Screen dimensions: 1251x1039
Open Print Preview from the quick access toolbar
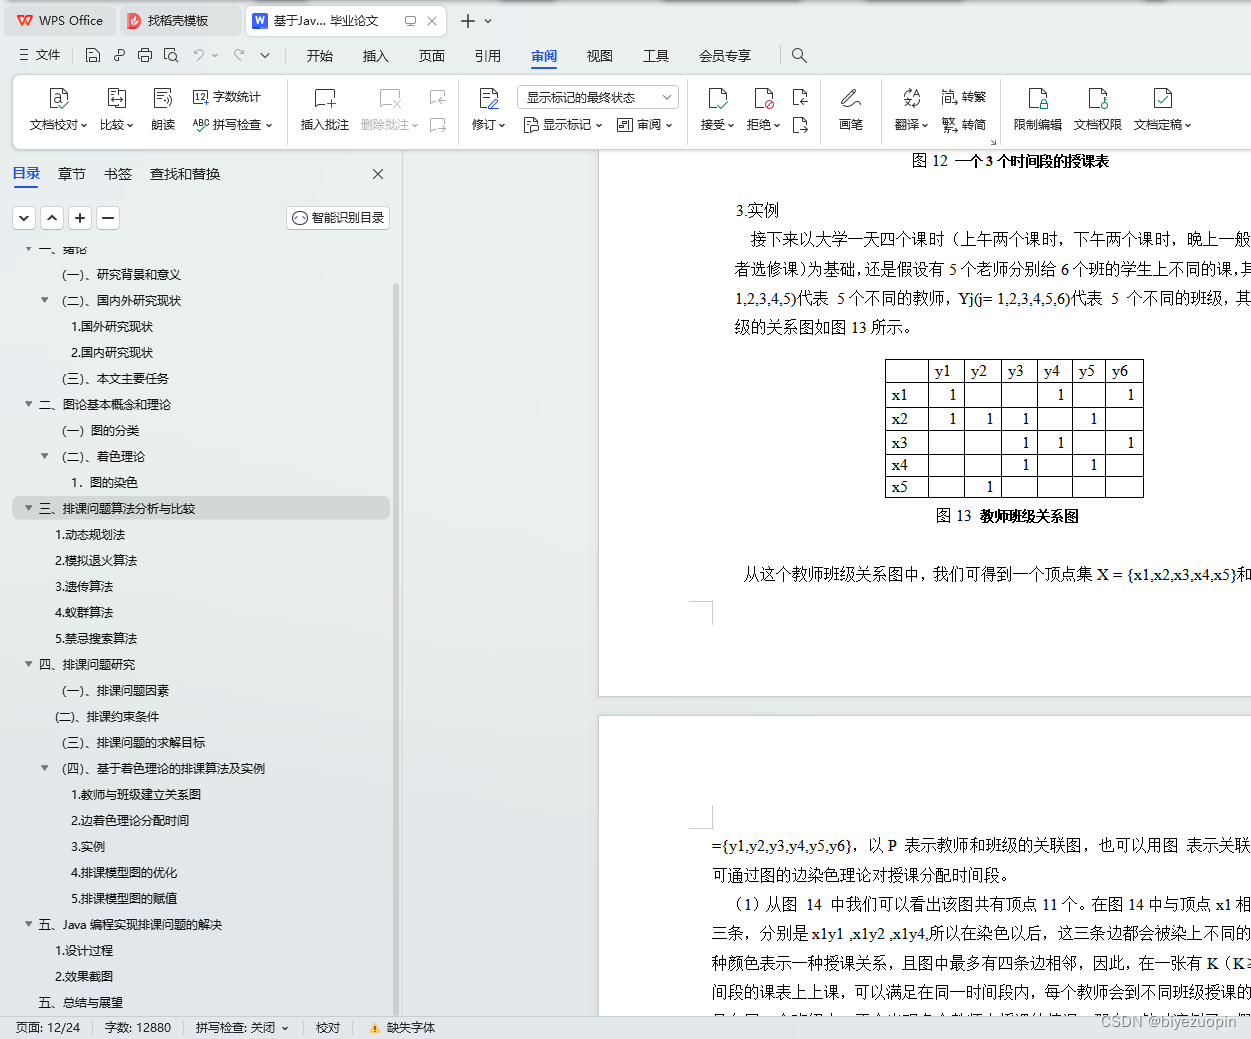coord(171,55)
